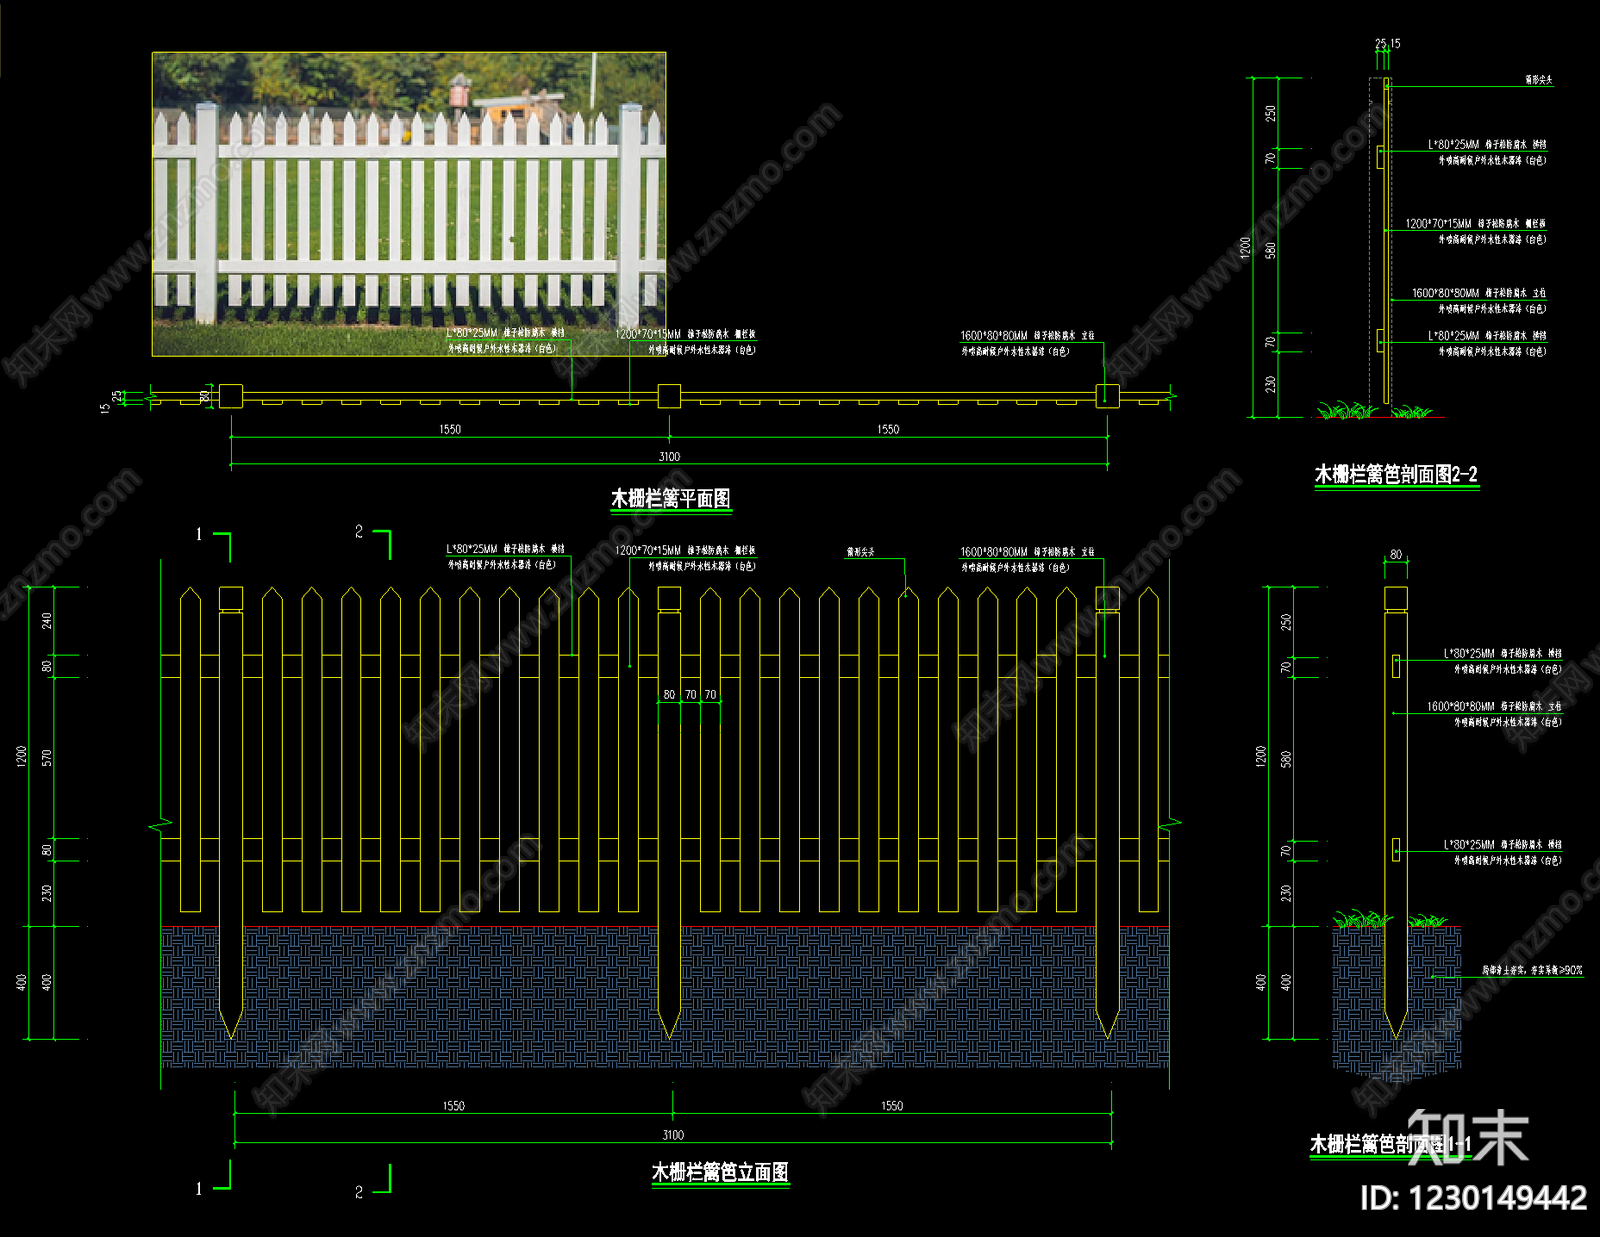Select the 3100 dimension in the plan view
Screen dimensions: 1600x1237
pos(669,456)
